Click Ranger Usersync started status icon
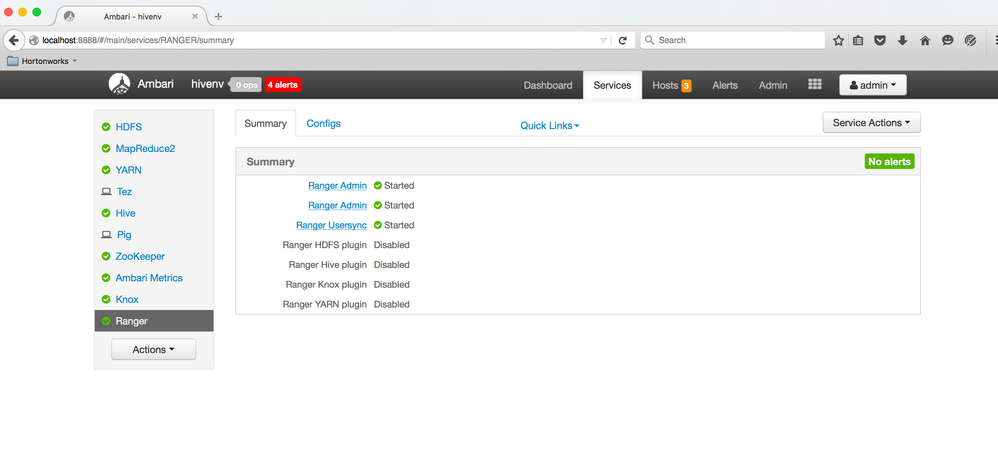Viewport: 998px width, 451px height. tap(377, 225)
